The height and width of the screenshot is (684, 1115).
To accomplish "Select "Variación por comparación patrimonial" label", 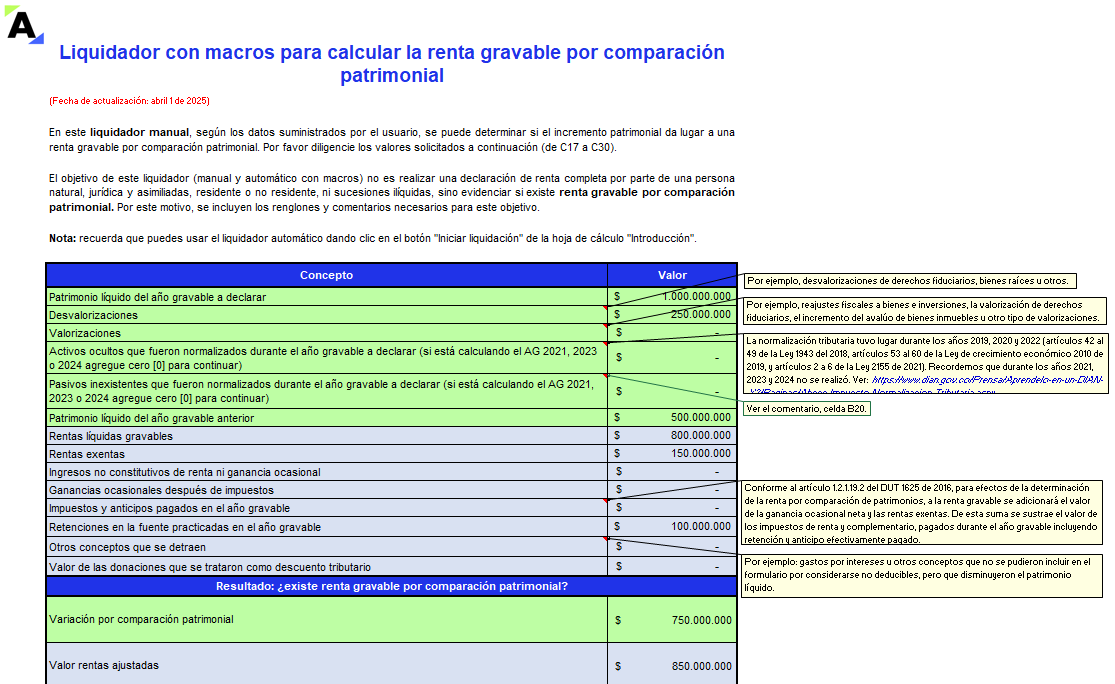I will pos(326,619).
